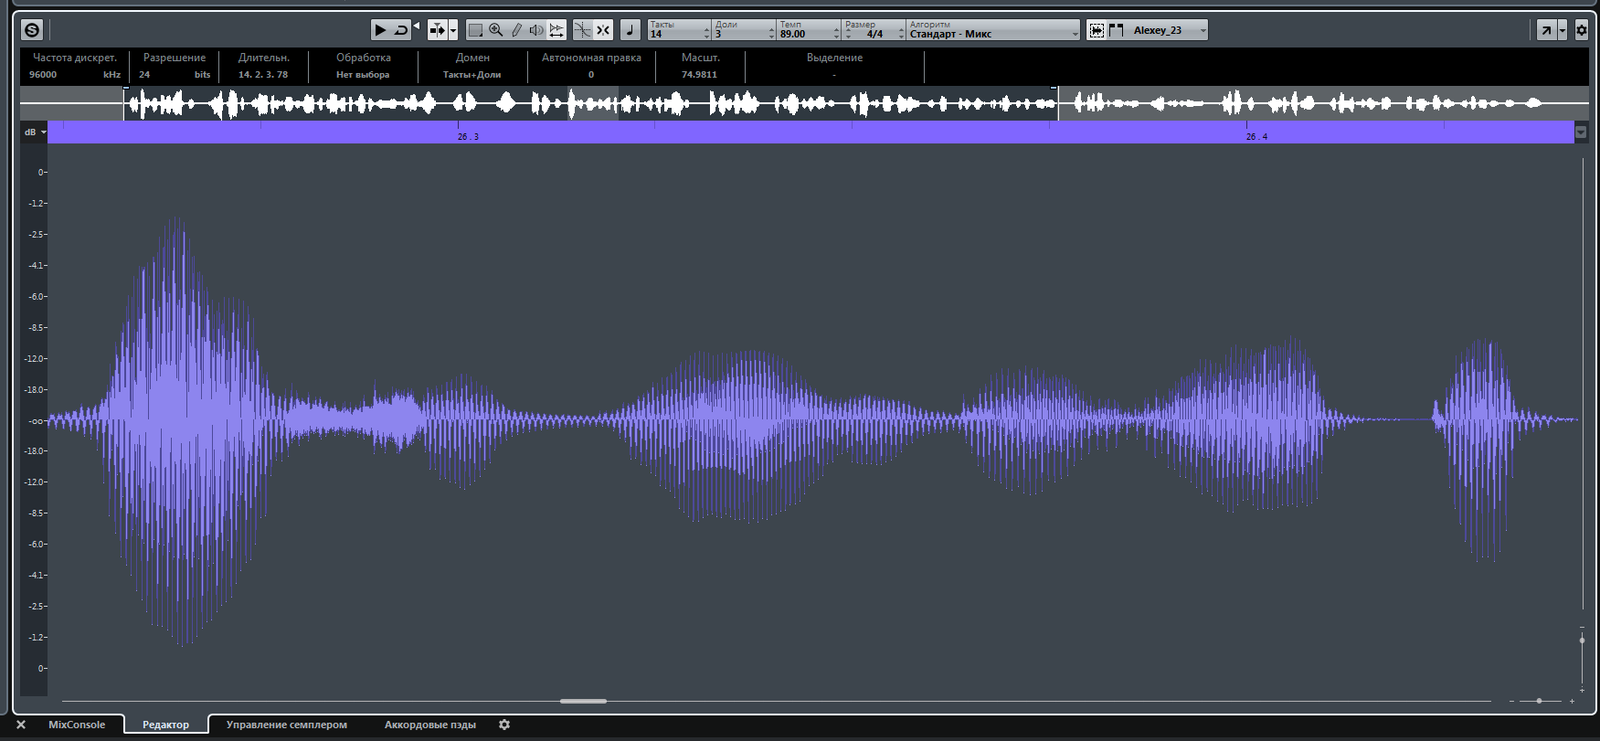Click the 96000 sample rate value

pyautogui.click(x=43, y=74)
